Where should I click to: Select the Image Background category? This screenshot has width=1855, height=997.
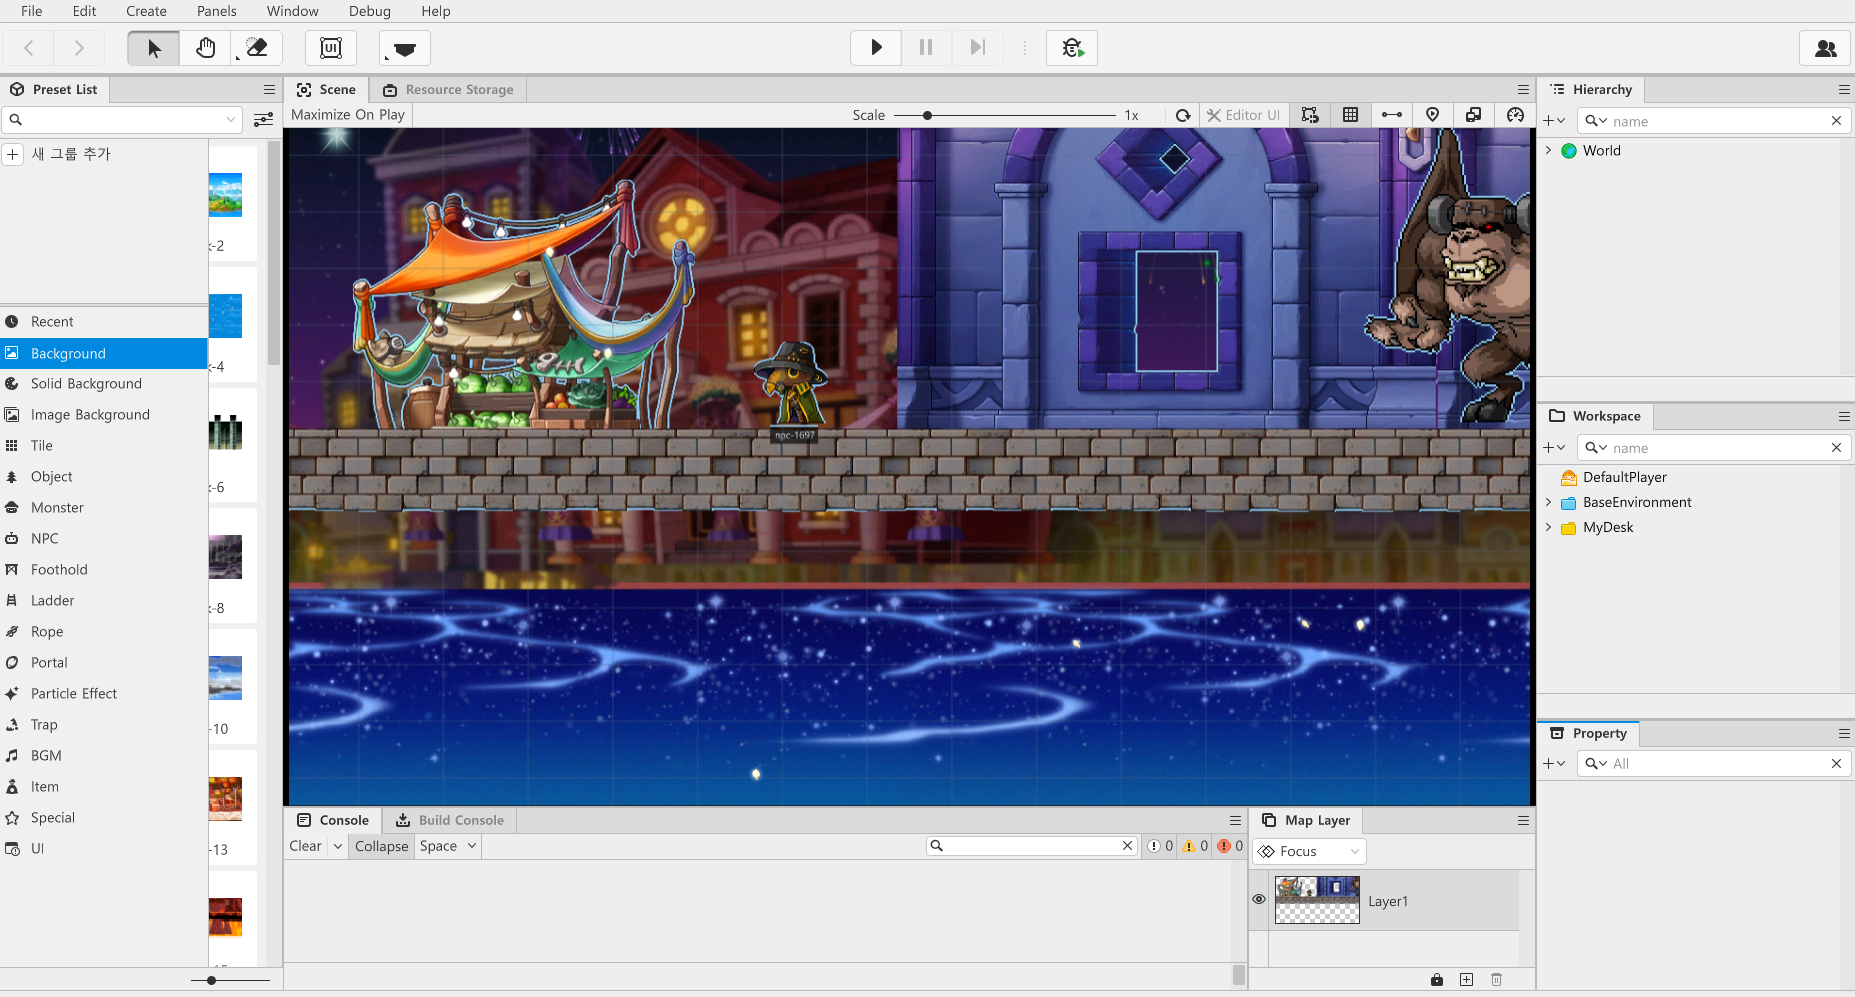coord(104,415)
